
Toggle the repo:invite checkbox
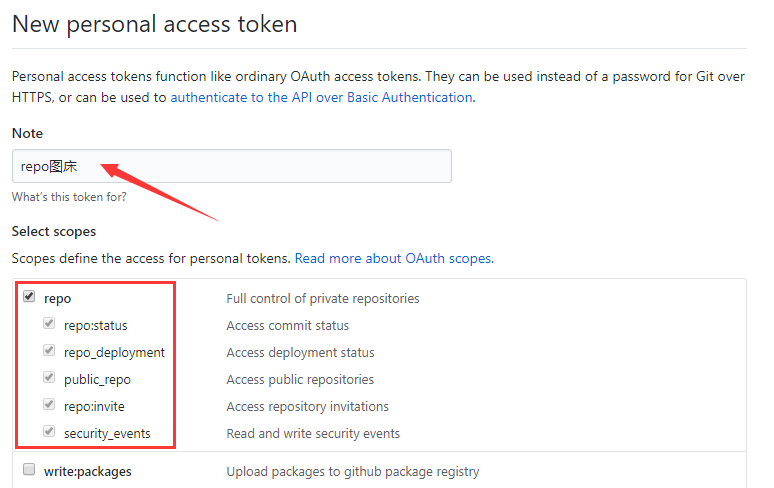[49, 404]
